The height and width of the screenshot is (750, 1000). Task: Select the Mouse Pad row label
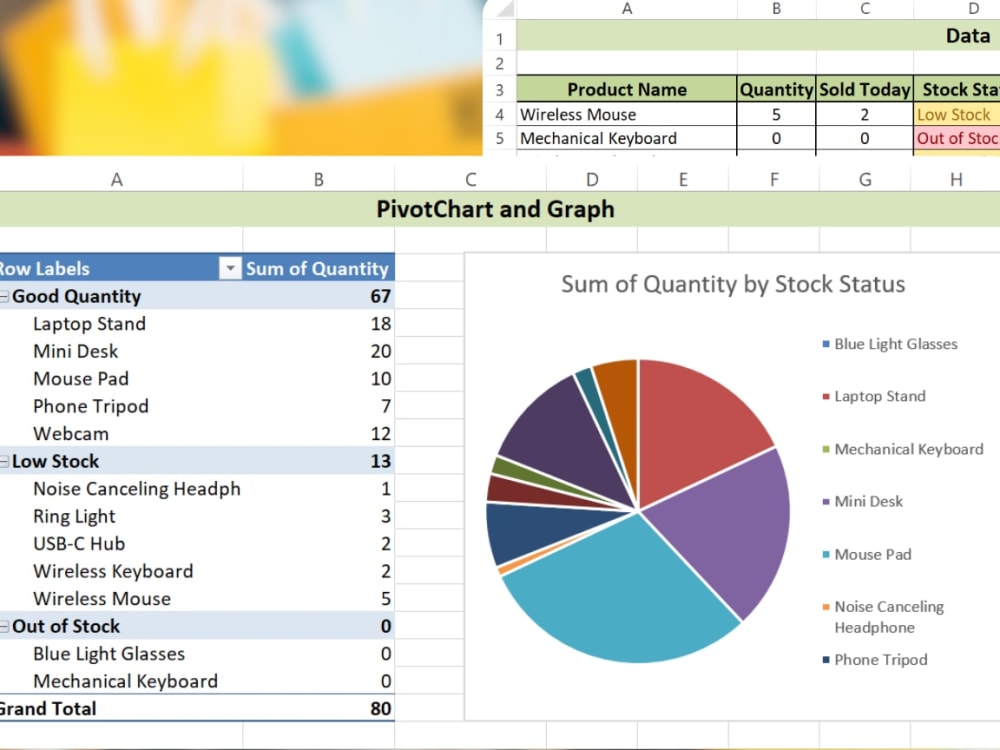(81, 379)
